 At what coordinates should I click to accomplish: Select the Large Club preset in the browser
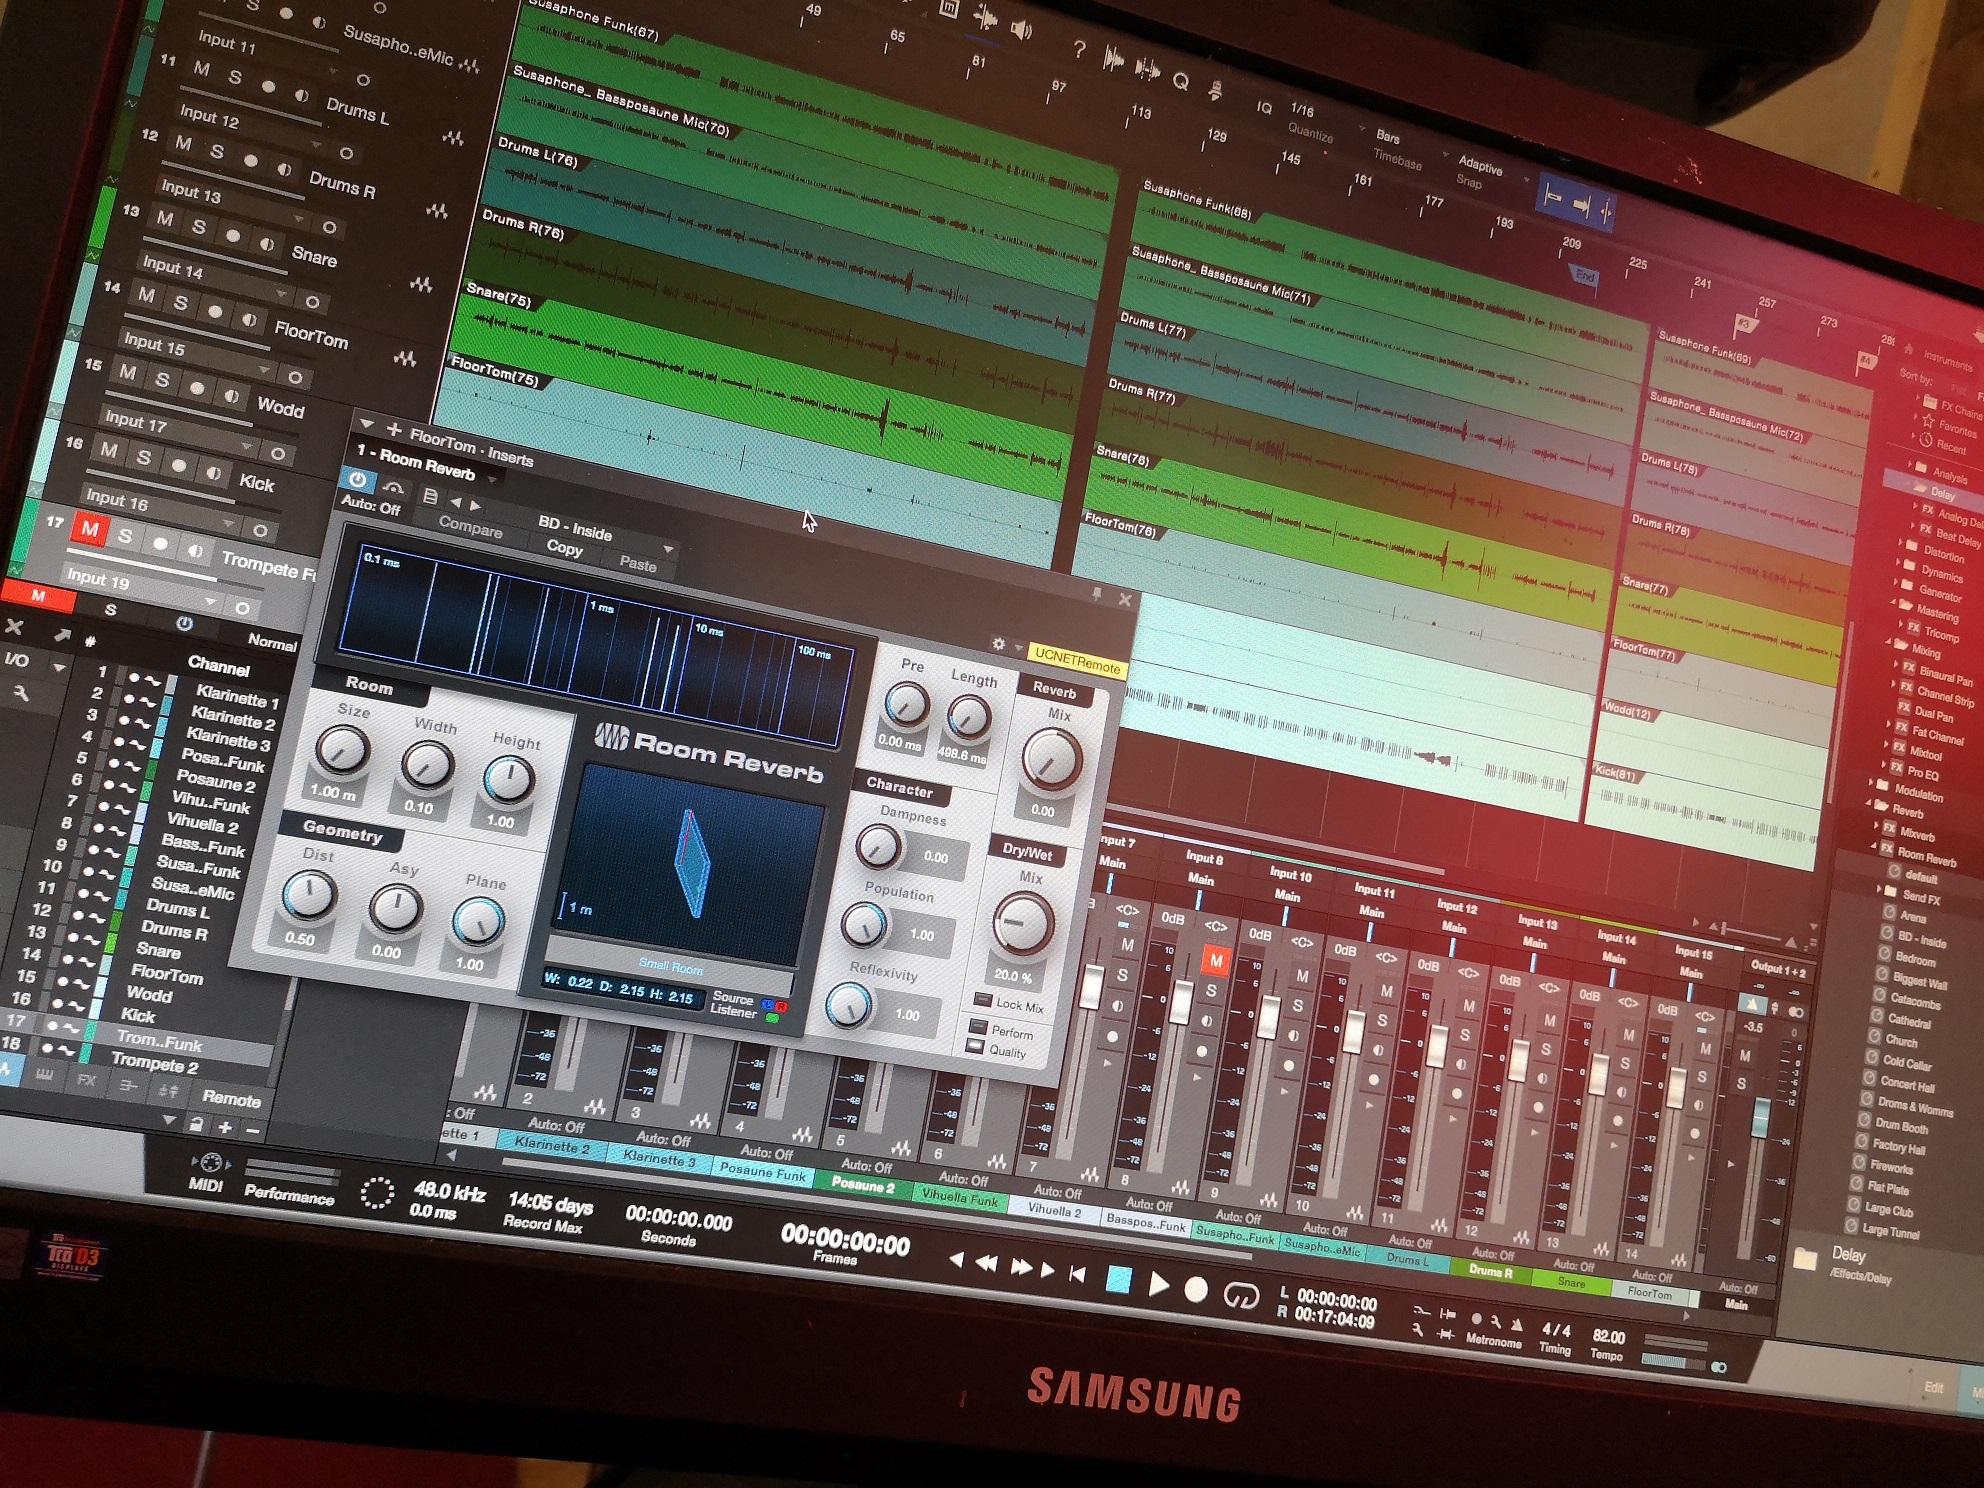click(x=1888, y=1211)
